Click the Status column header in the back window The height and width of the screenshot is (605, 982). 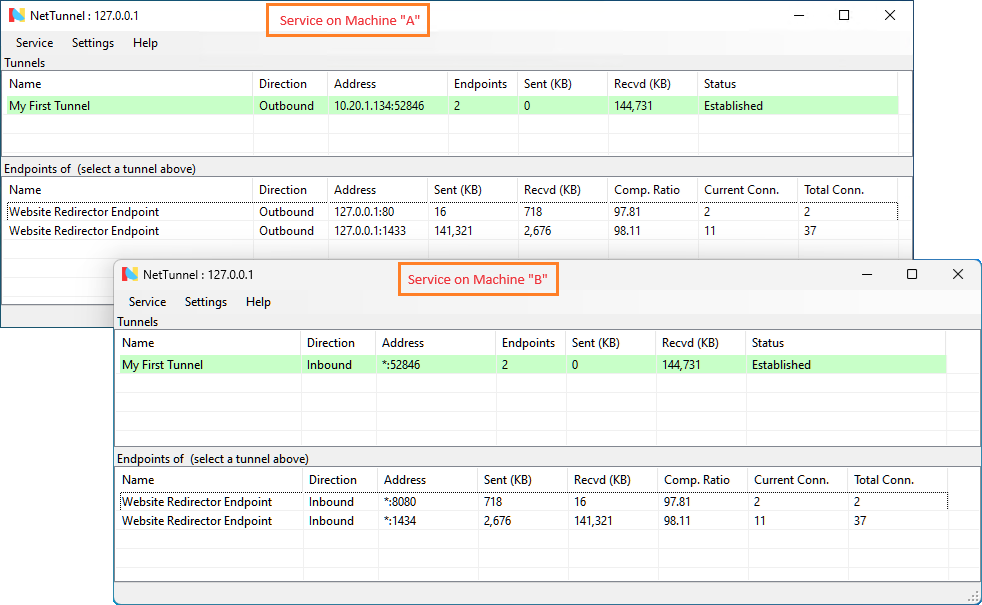[720, 84]
